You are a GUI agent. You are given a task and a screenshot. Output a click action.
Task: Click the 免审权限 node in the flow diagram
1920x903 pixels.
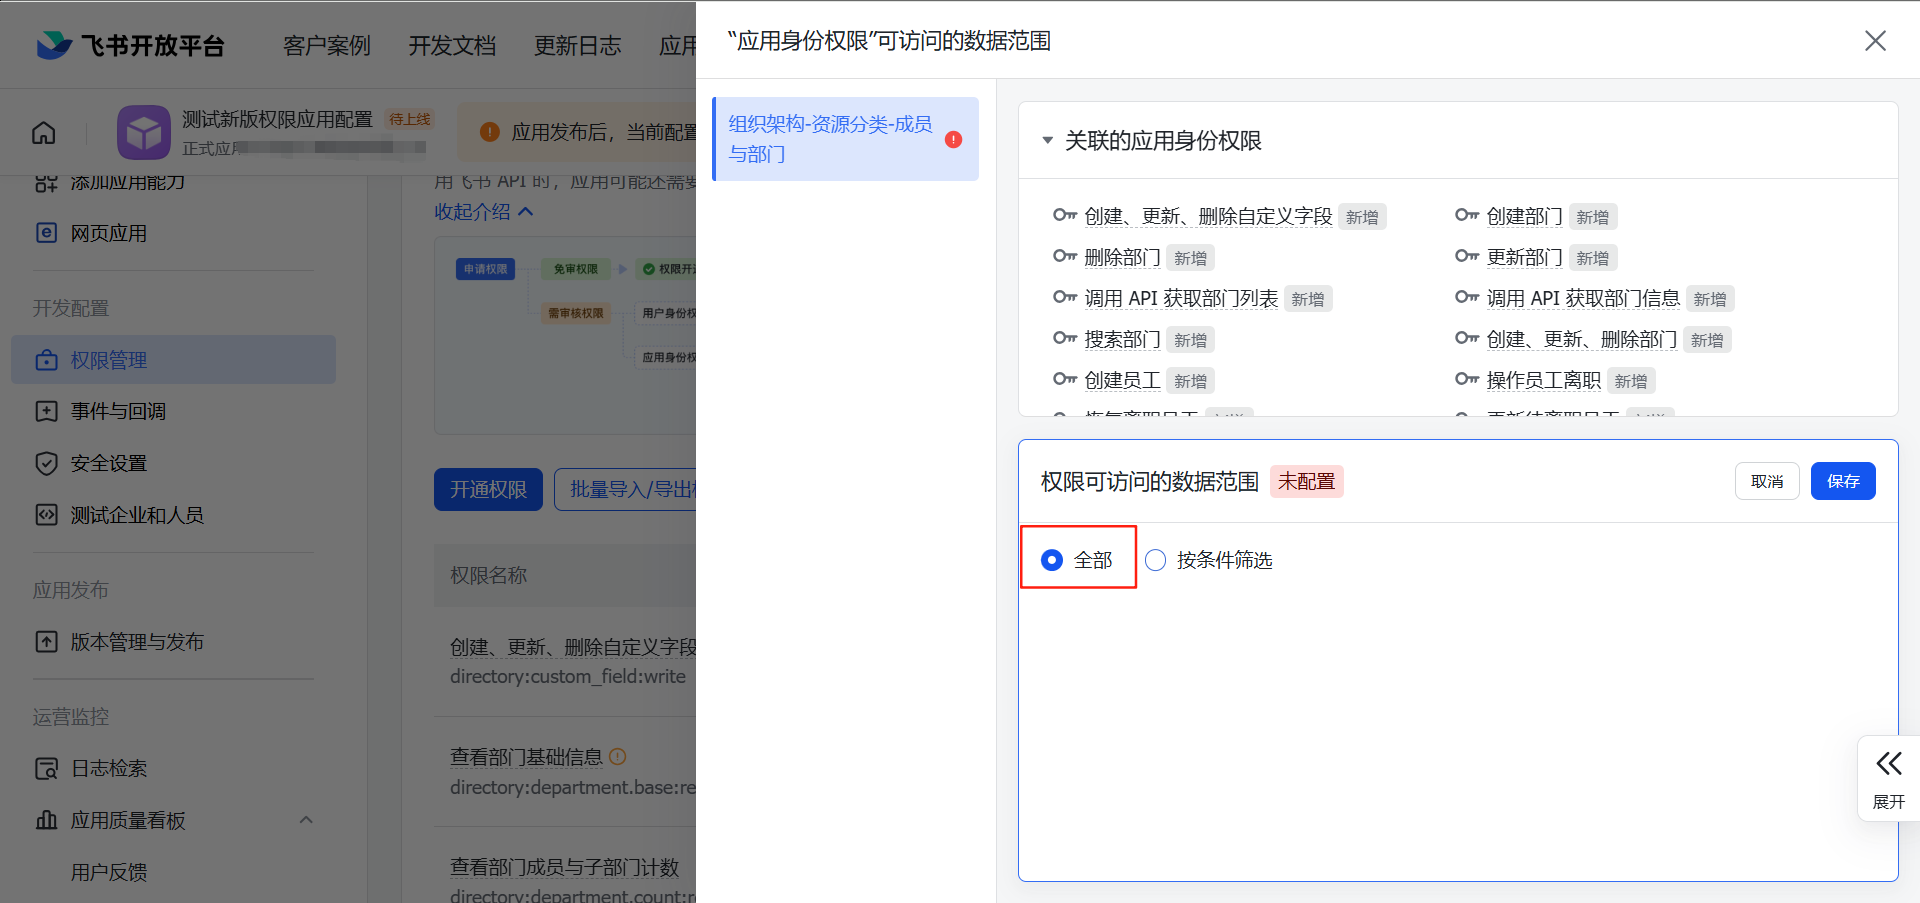[575, 269]
